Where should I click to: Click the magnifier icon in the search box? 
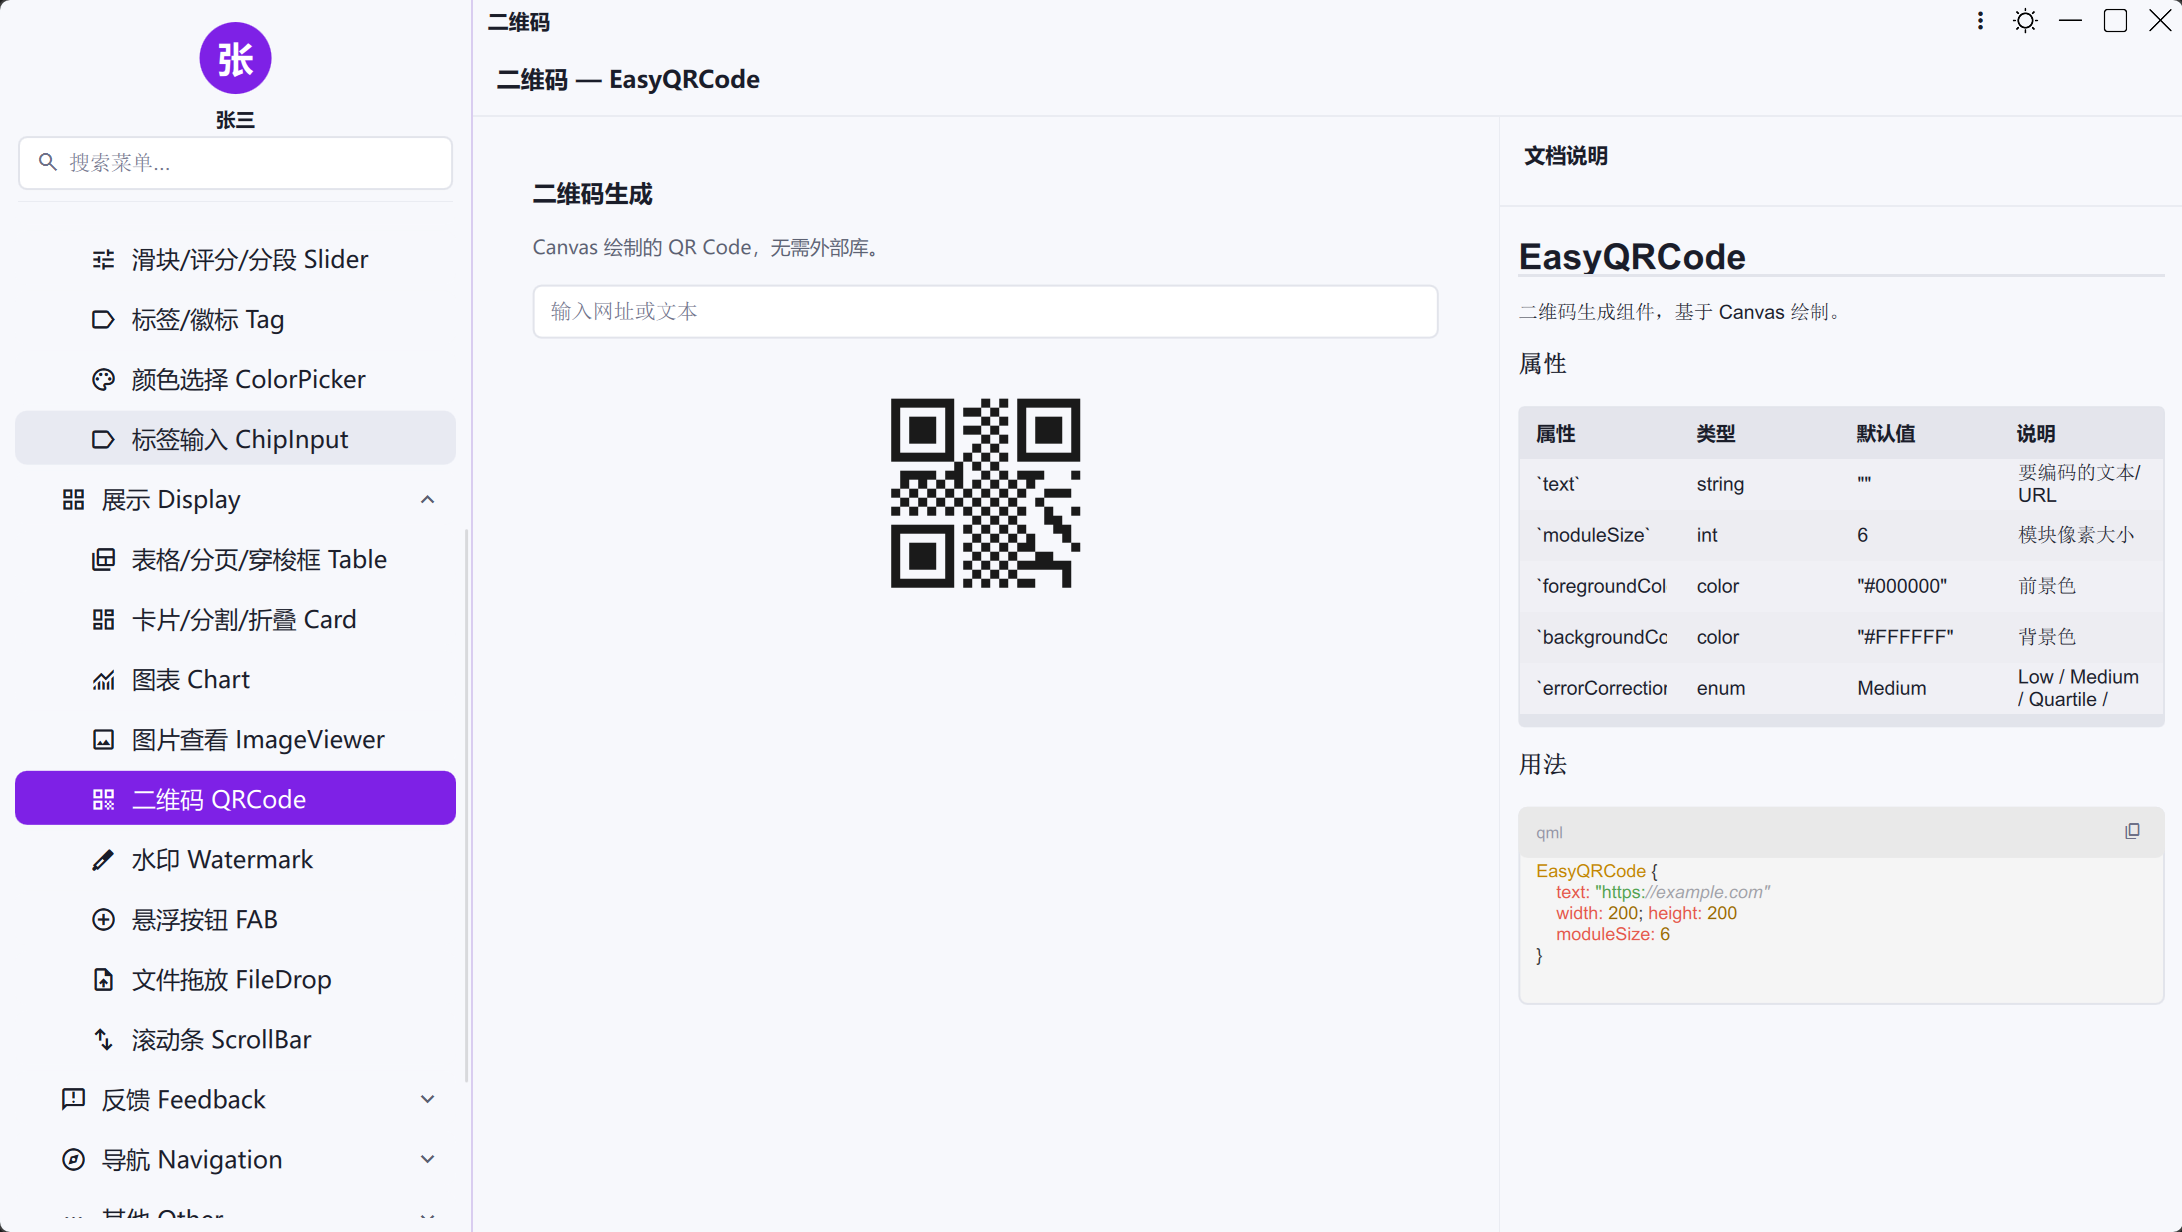tap(47, 162)
